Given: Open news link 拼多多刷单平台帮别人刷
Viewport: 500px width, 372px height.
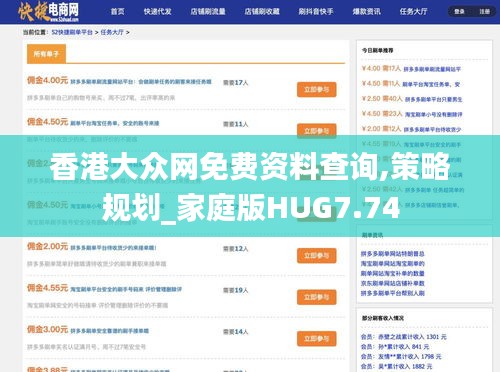Looking at the screenshot, I should click(393, 293).
